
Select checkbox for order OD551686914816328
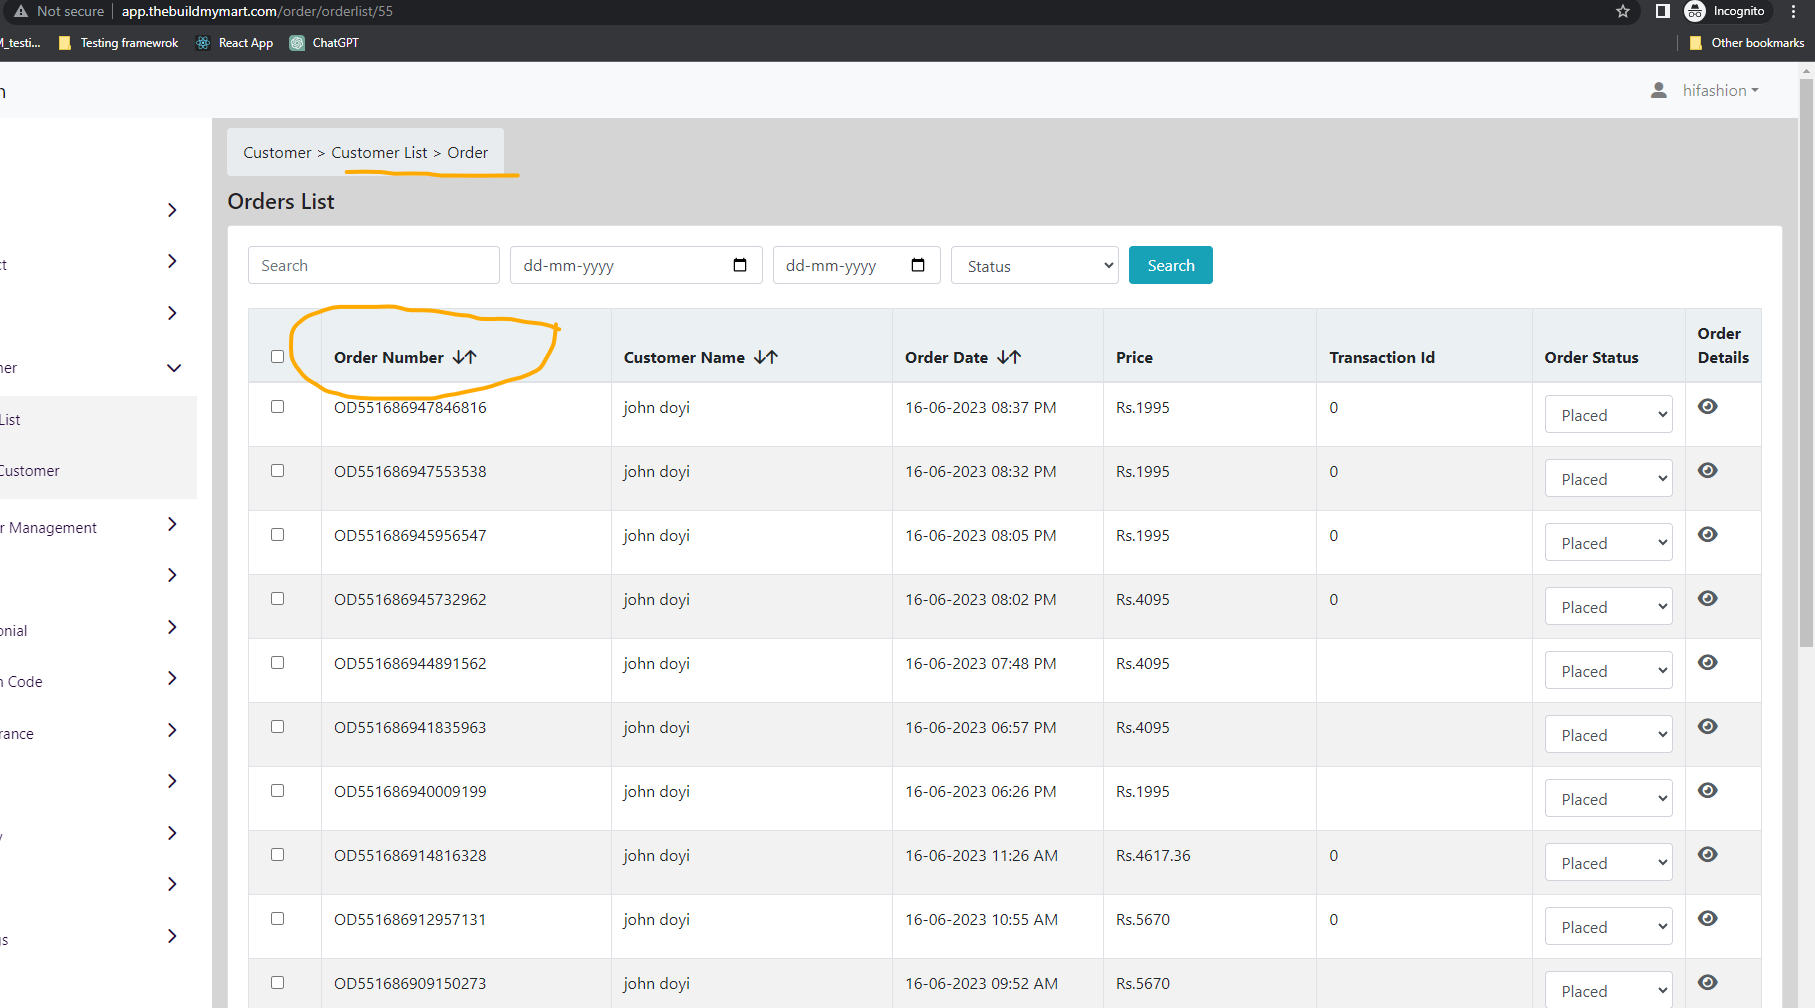[278, 855]
